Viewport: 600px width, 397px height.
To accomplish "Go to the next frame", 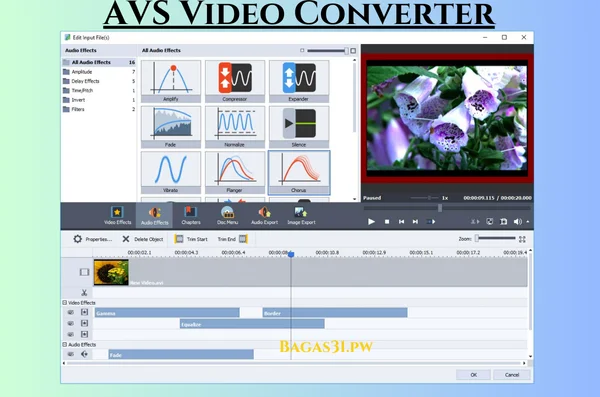I will tap(415, 222).
